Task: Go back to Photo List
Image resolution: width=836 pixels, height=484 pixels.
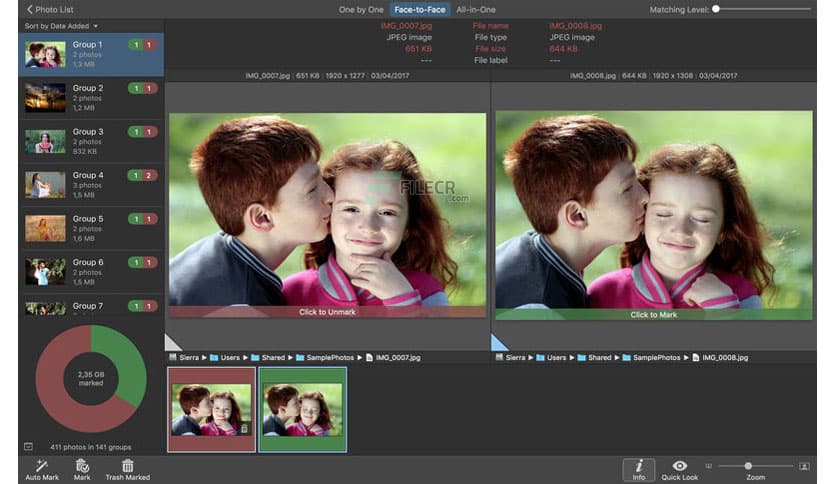Action: [50, 9]
